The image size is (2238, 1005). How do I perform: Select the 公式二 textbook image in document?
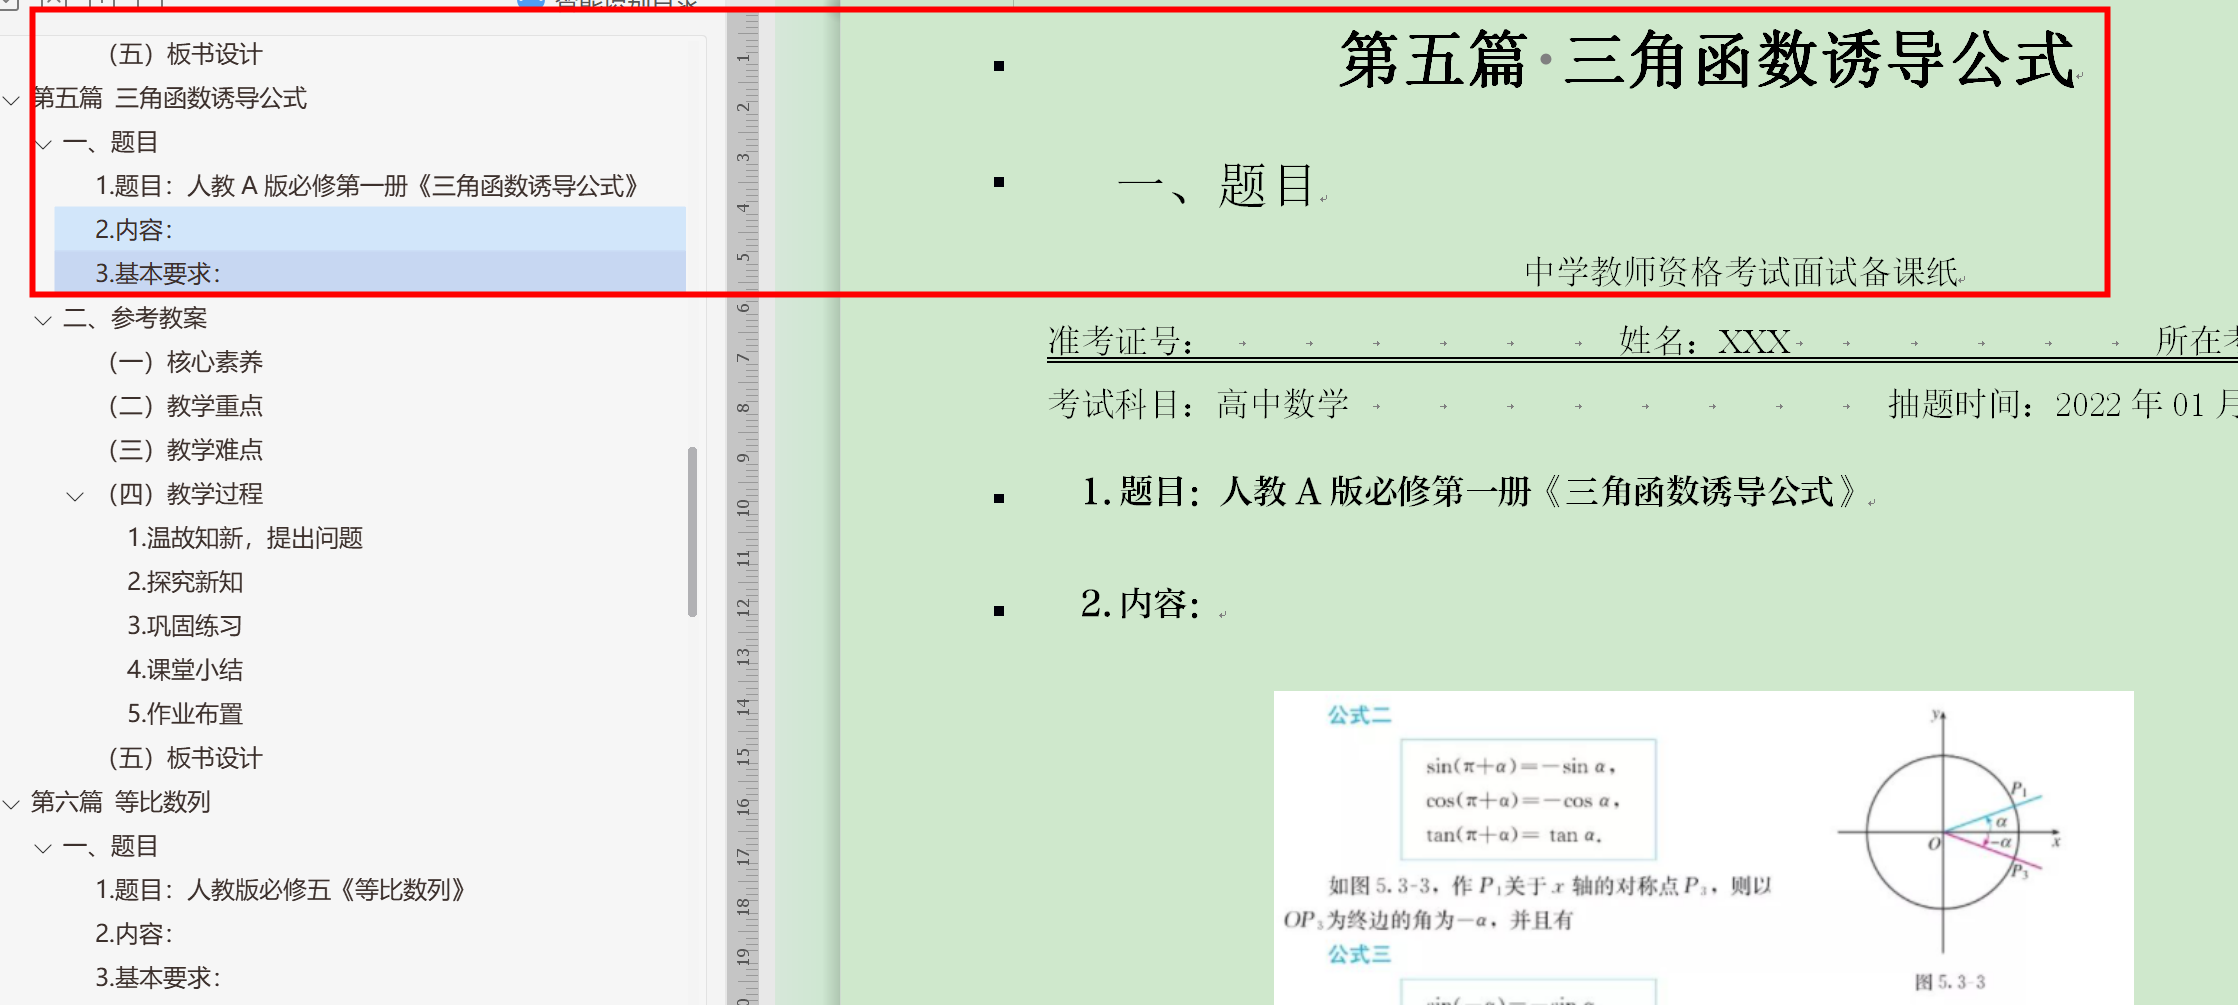tap(1702, 846)
